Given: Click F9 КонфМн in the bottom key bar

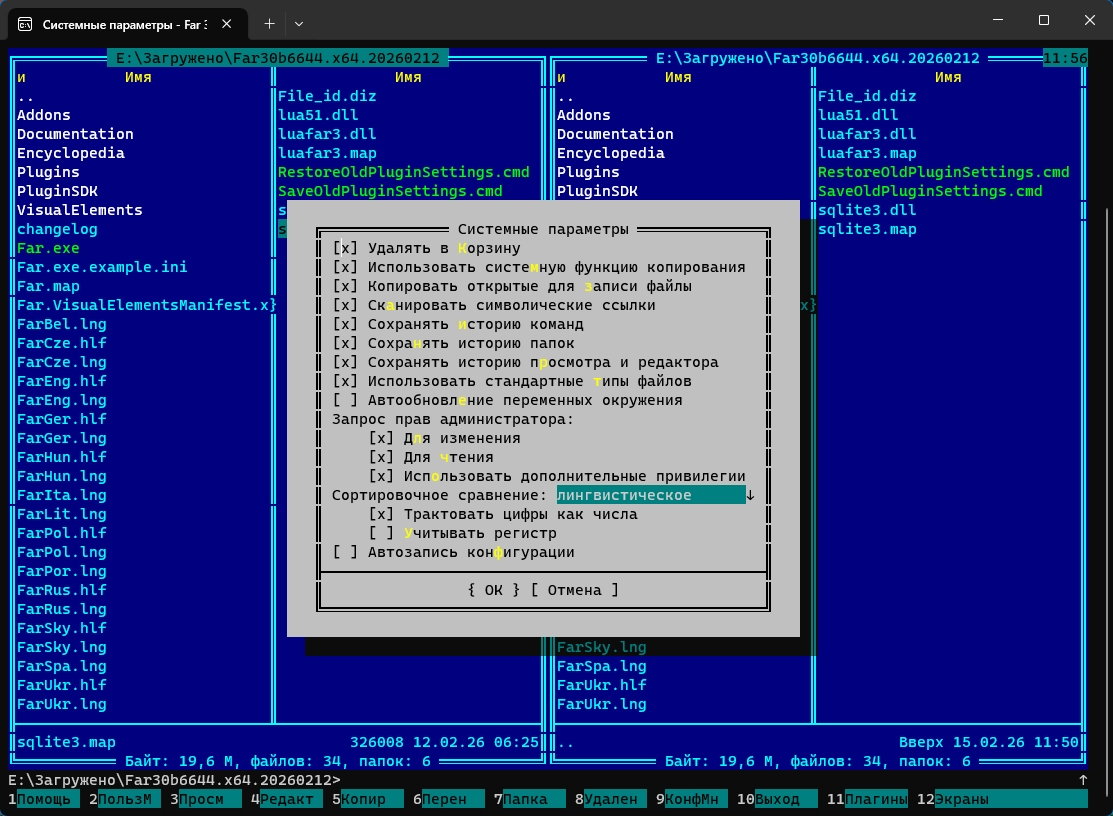Looking at the screenshot, I should click(x=694, y=799).
